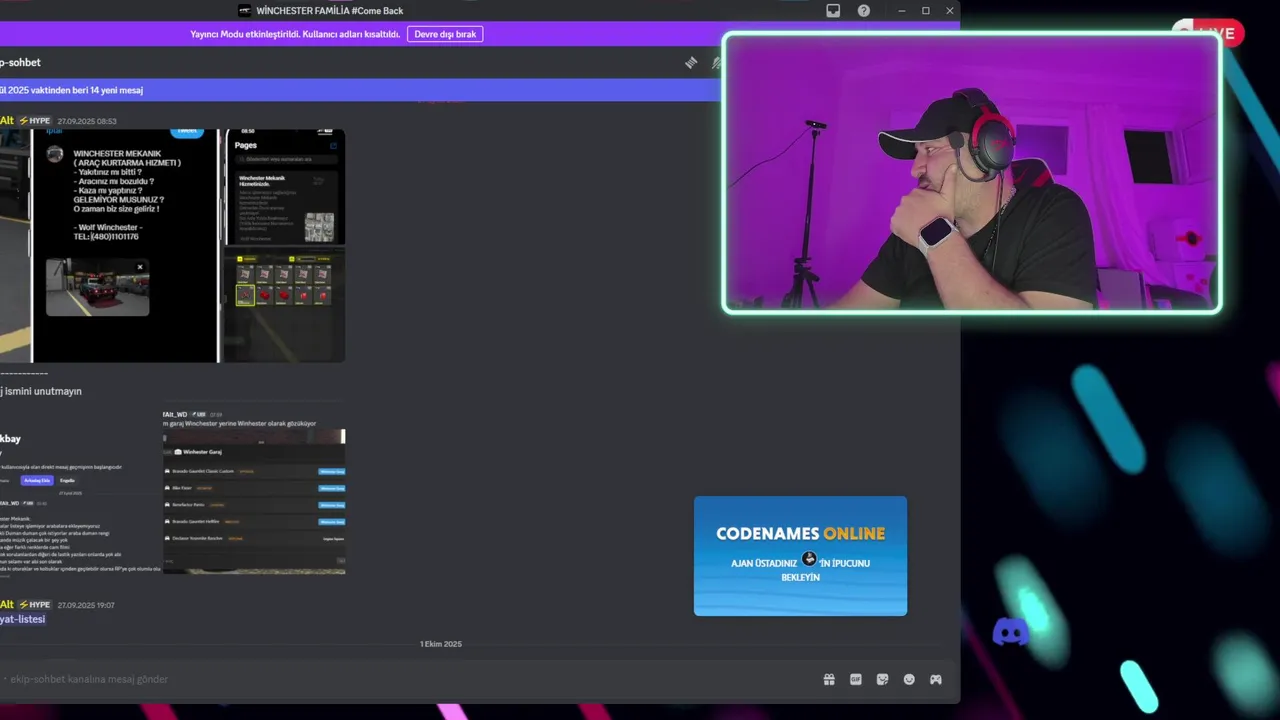Viewport: 1280px width, 720px height.
Task: Open the Discord inbox icon
Action: pyautogui.click(x=833, y=11)
